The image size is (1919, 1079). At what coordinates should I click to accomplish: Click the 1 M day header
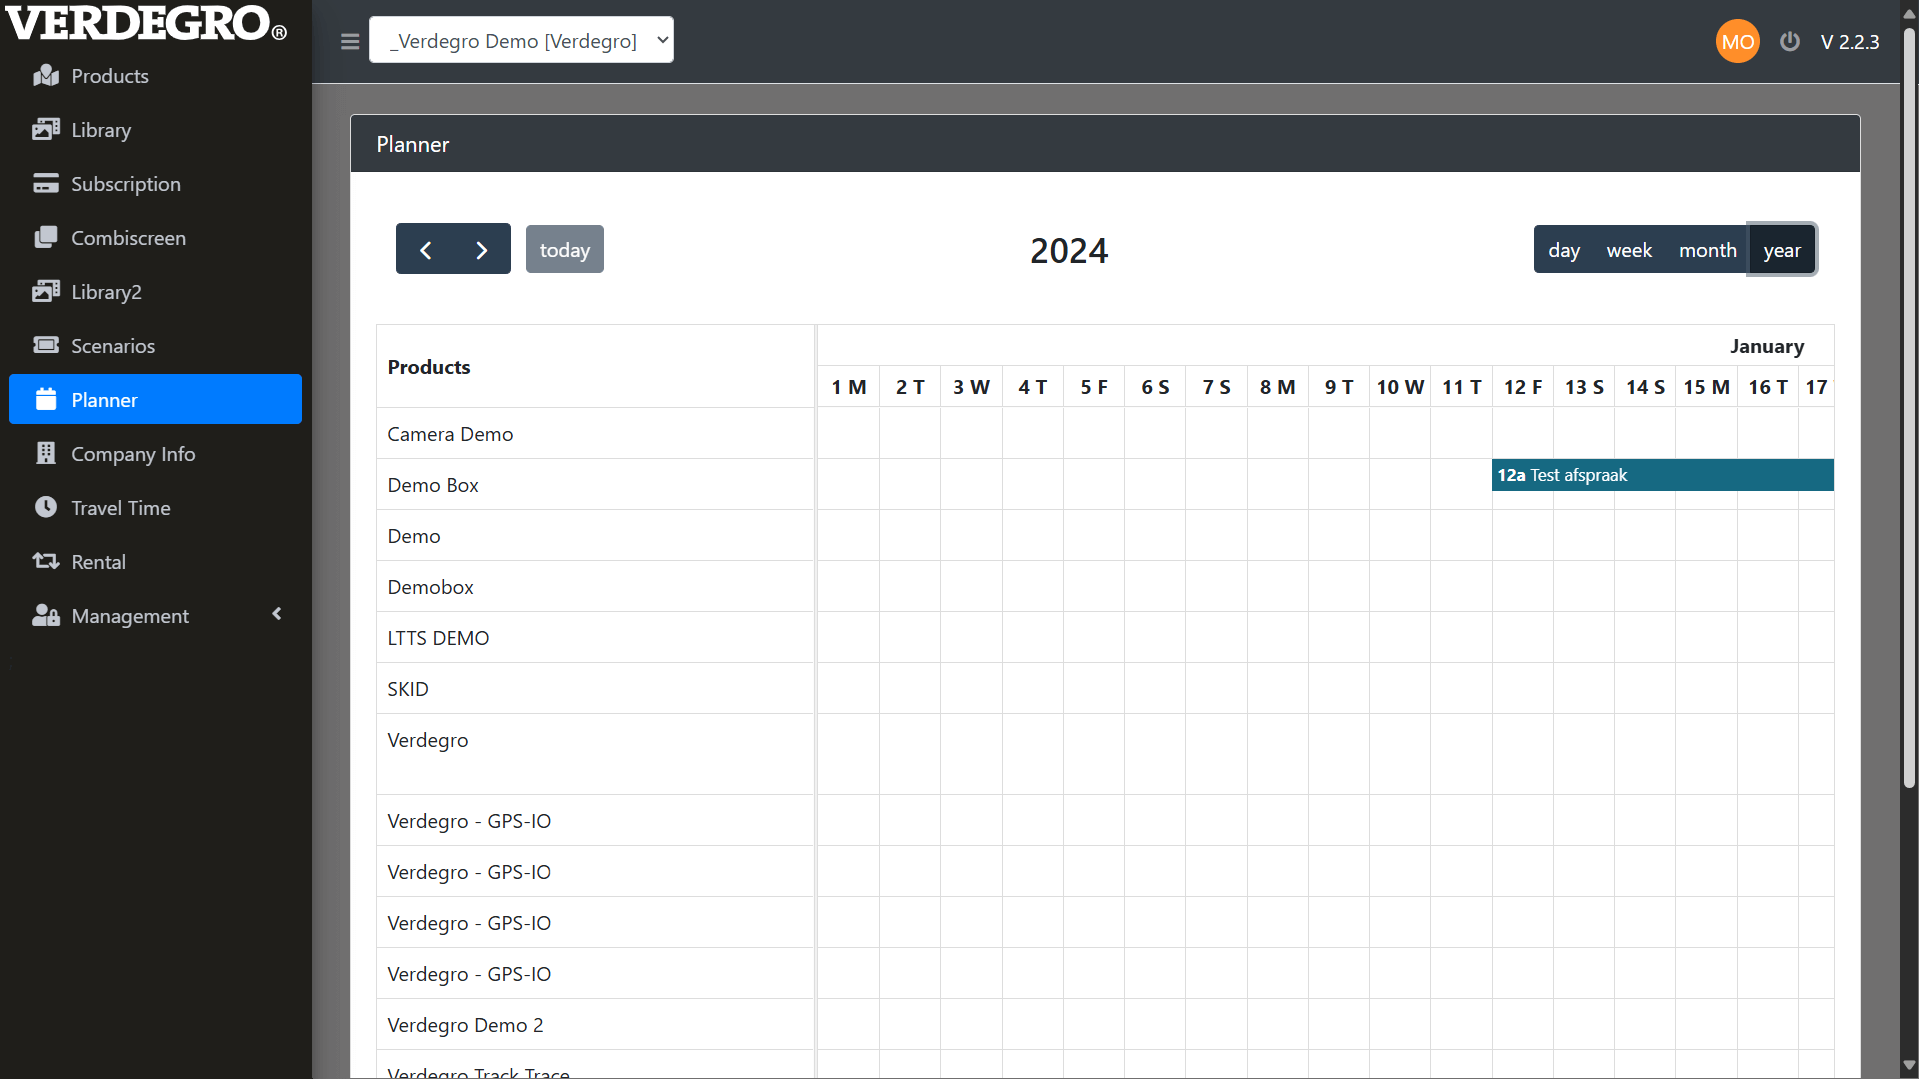tap(849, 387)
